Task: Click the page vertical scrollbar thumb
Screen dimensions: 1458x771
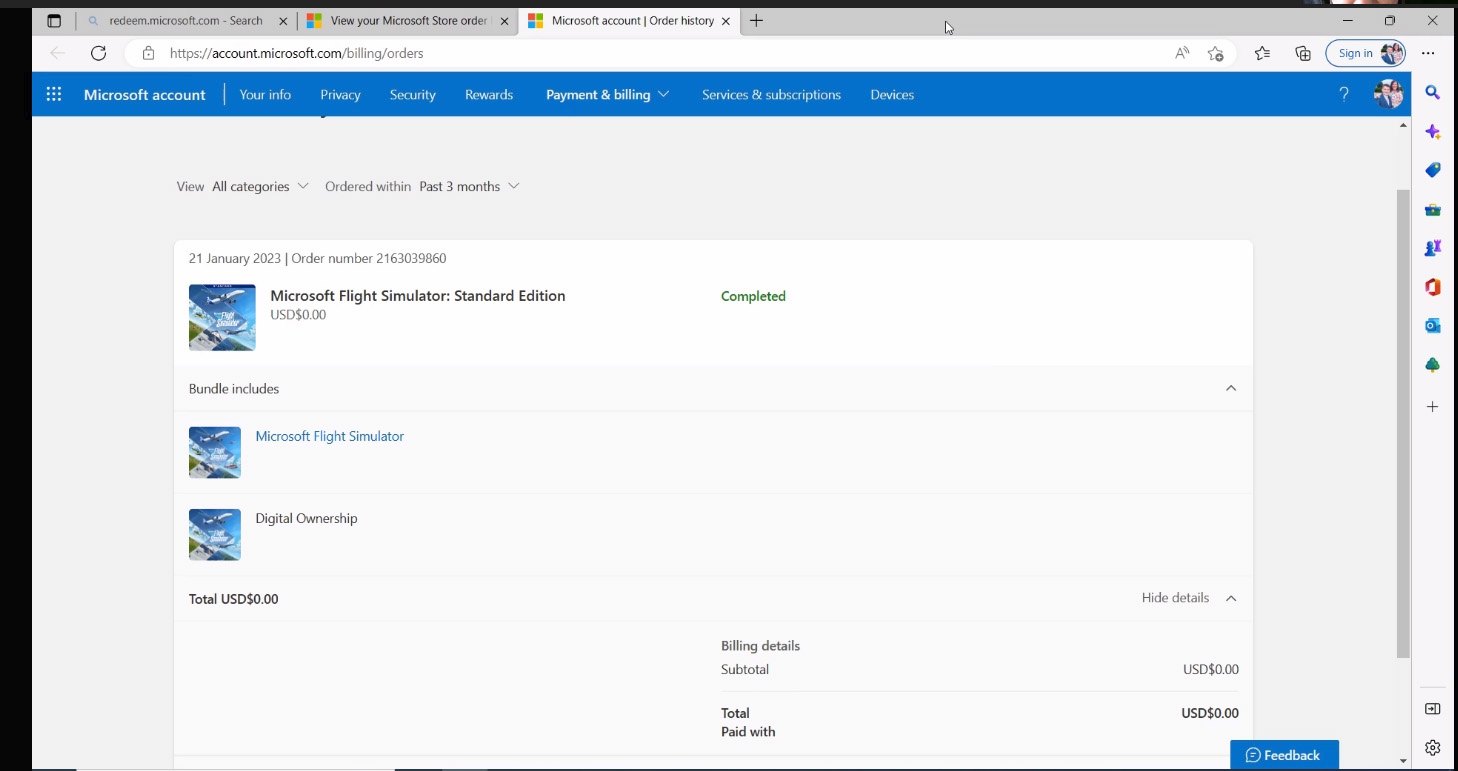Action: (x=1402, y=422)
